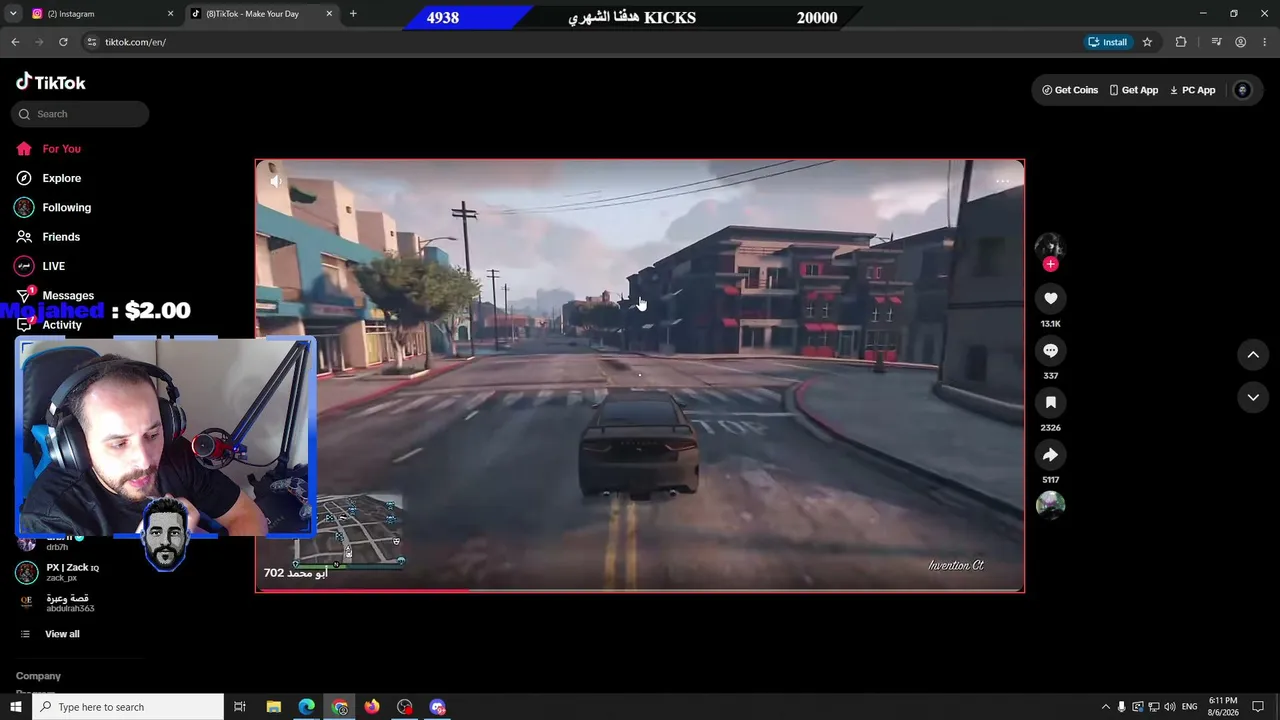Viewport: 1280px width, 720px height.
Task: Open the system volume control
Action: point(1170,707)
